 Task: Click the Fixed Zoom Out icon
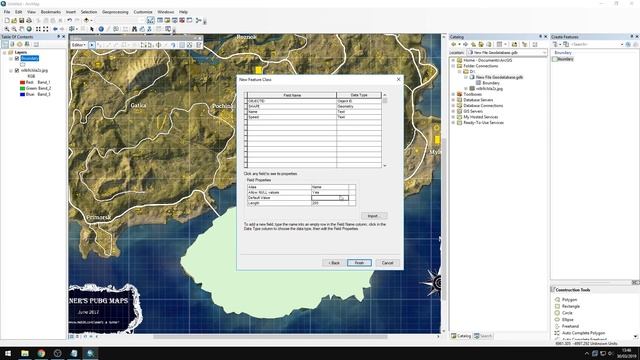point(45,29)
